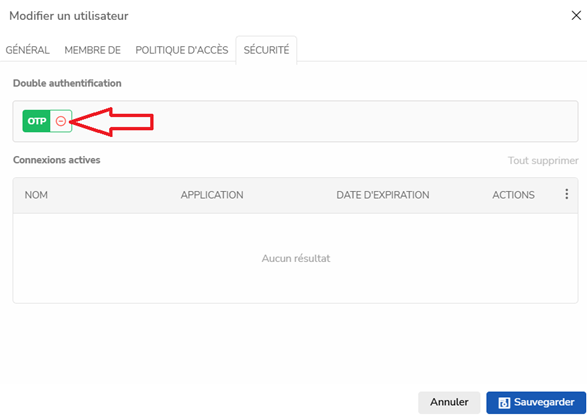This screenshot has height=418, width=587.
Task: Click the green OTP badge
Action: click(36, 121)
